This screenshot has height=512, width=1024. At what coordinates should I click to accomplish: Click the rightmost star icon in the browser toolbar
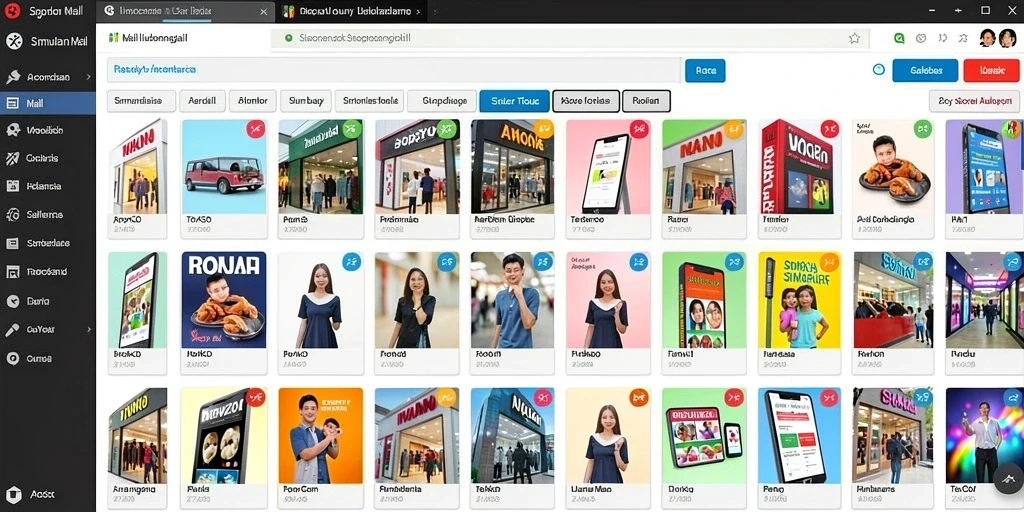(x=963, y=39)
